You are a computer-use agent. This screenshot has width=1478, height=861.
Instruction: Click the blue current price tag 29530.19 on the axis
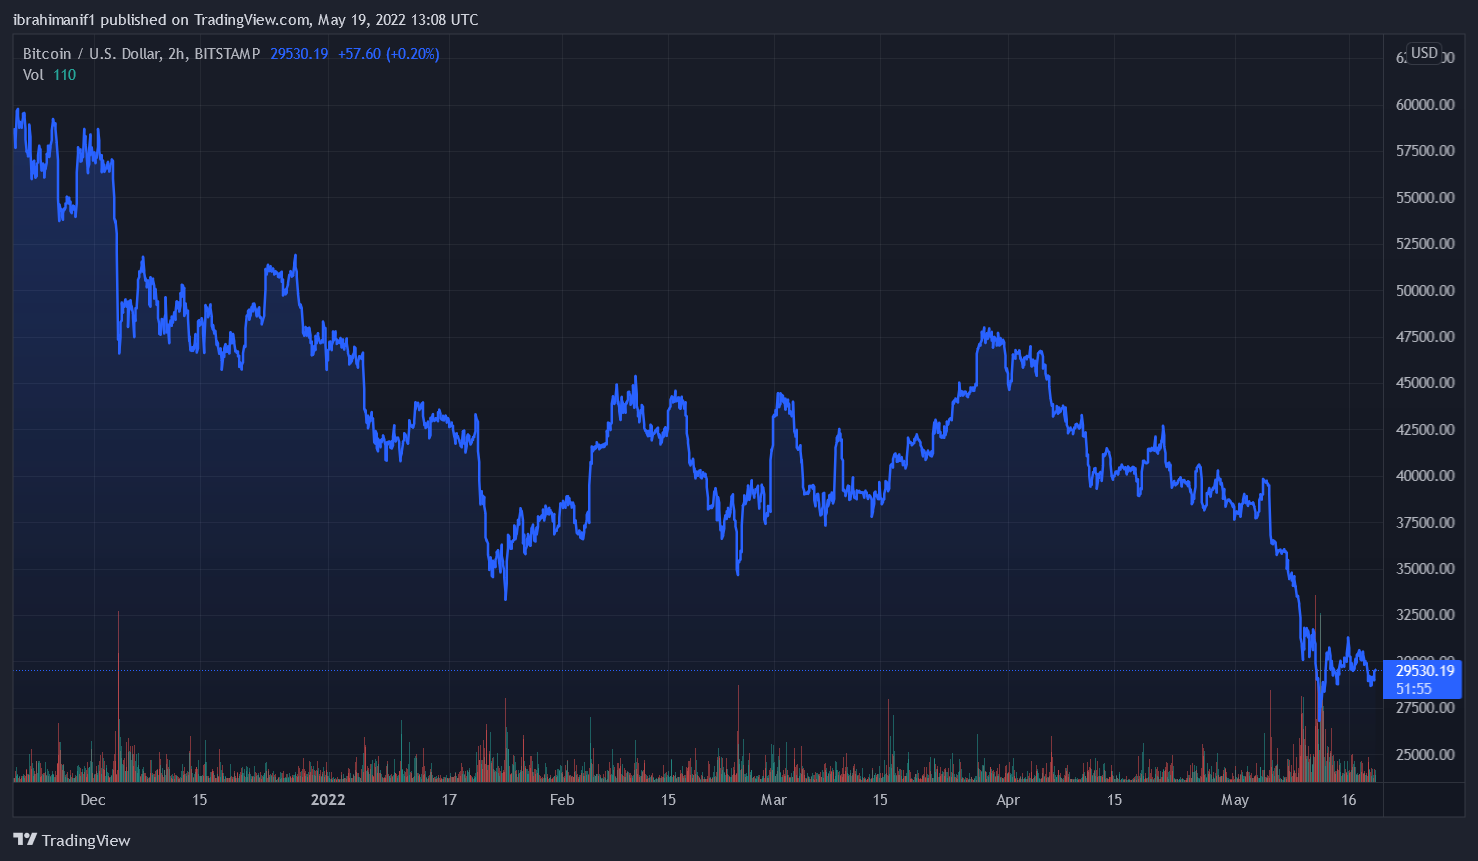click(1424, 671)
